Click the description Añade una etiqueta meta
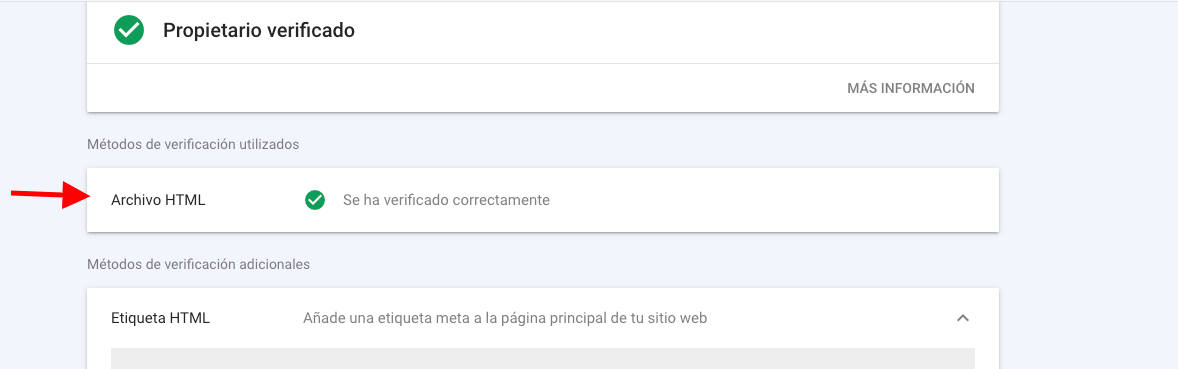This screenshot has height=369, width=1178. pos(505,318)
